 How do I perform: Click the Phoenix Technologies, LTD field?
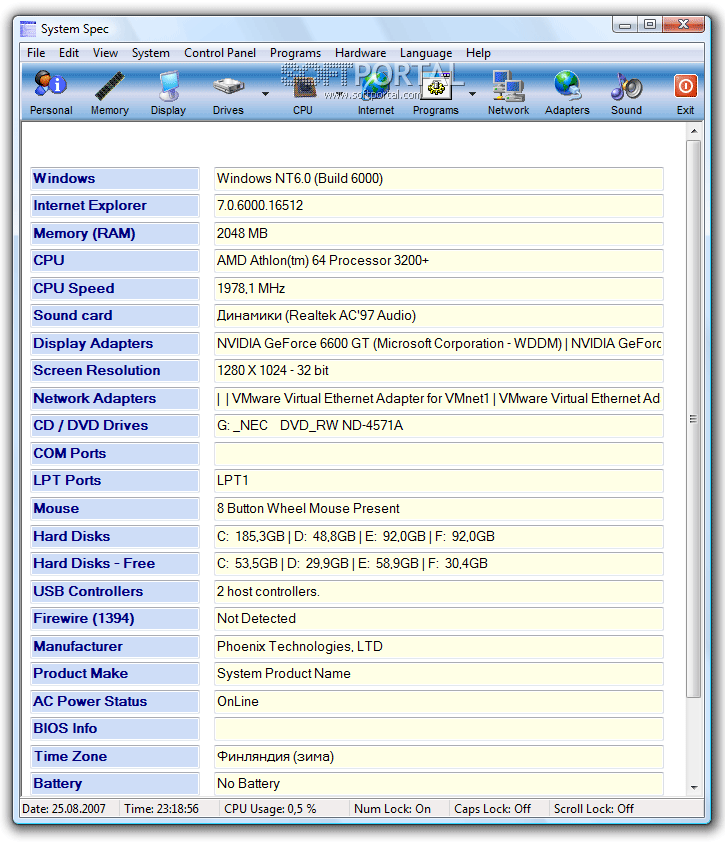coord(439,647)
